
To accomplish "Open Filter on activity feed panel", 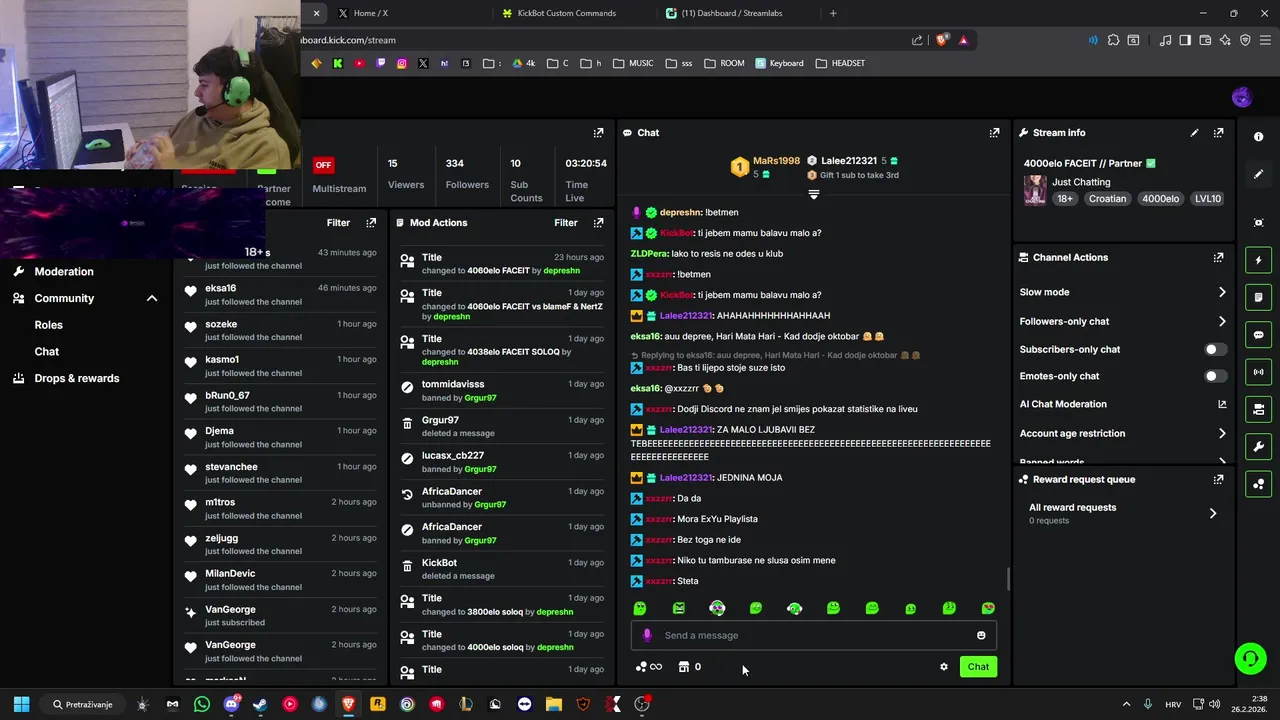I will click(338, 222).
